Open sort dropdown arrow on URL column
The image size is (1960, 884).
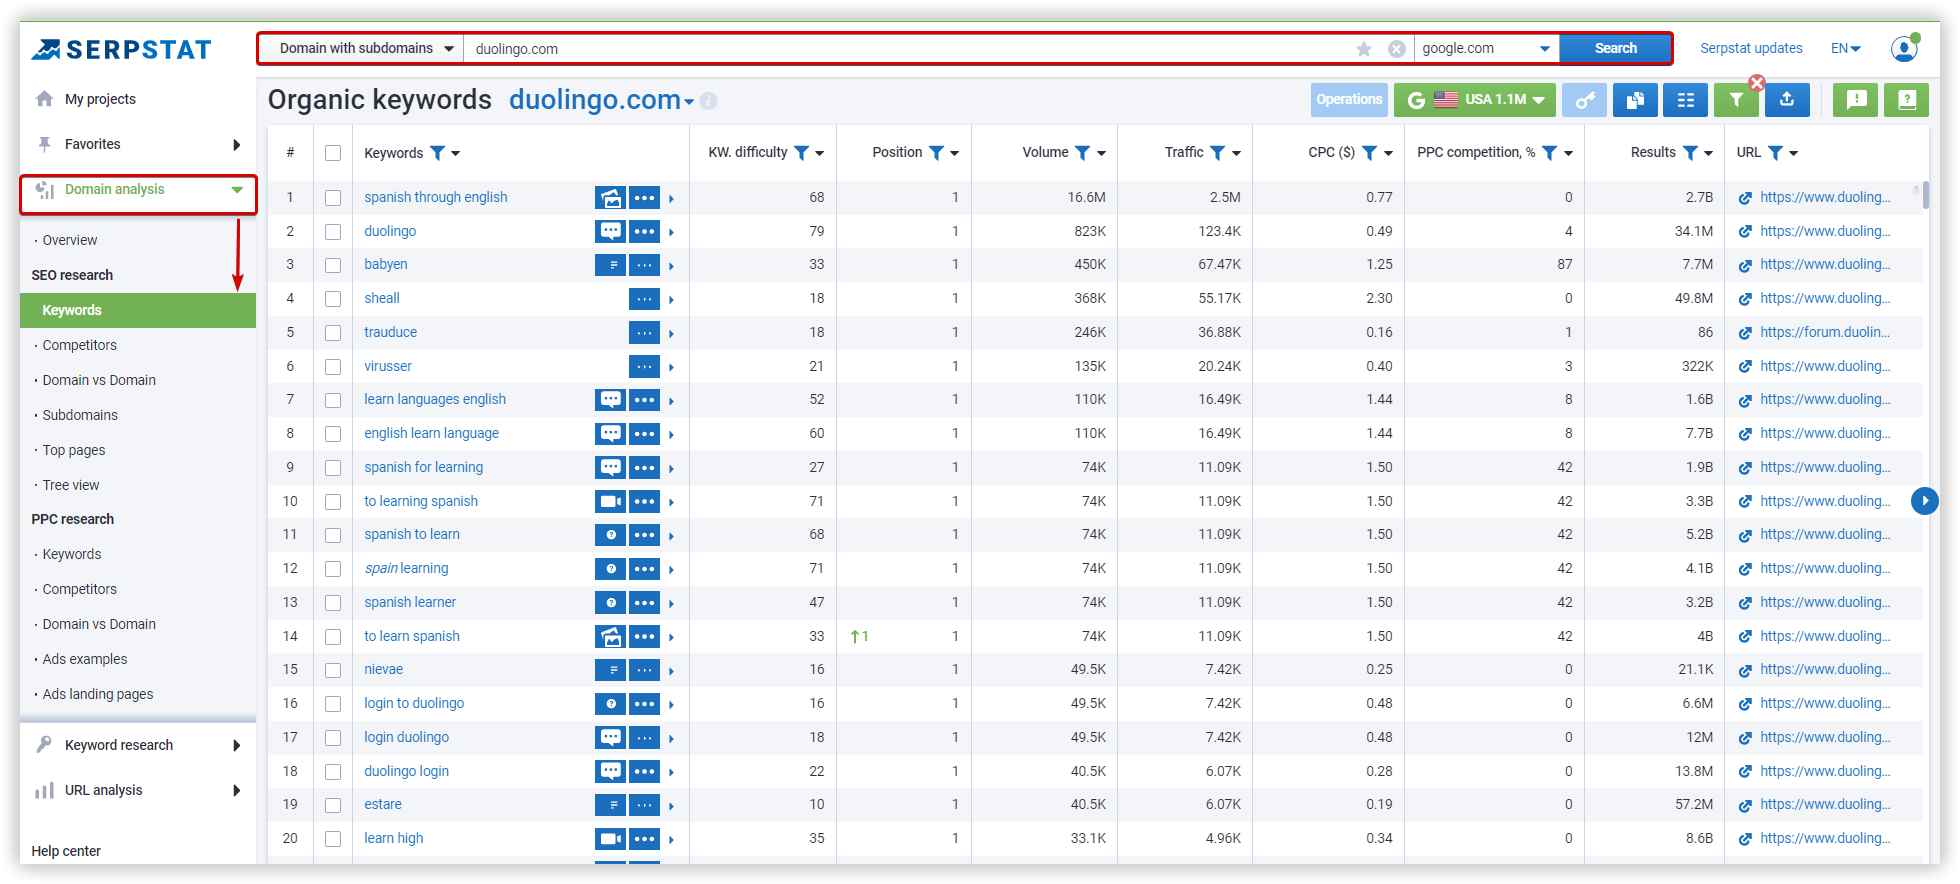pos(1794,154)
